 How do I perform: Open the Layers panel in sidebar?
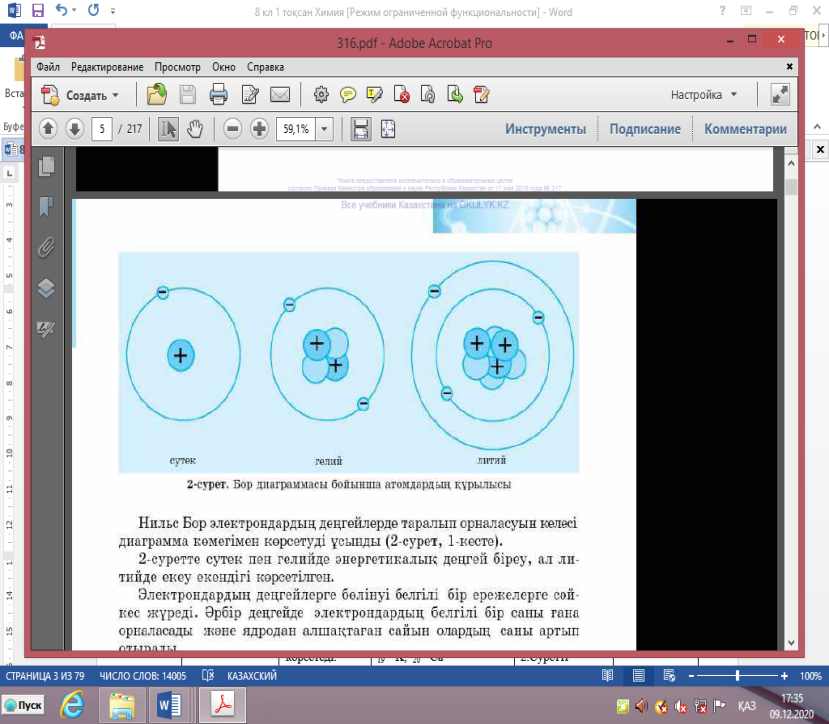pyautogui.click(x=46, y=288)
